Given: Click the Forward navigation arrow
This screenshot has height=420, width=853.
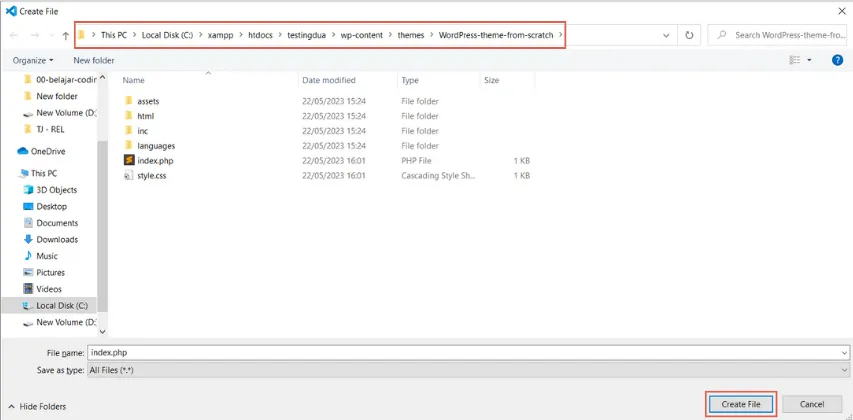Looking at the screenshot, I should coord(35,35).
